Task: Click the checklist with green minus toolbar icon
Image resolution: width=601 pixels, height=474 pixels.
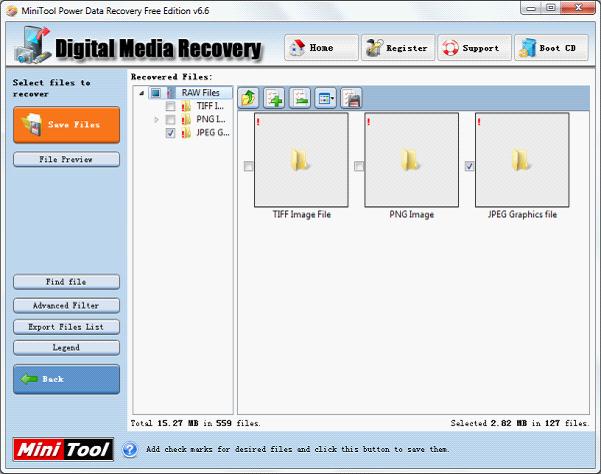Action: point(300,98)
